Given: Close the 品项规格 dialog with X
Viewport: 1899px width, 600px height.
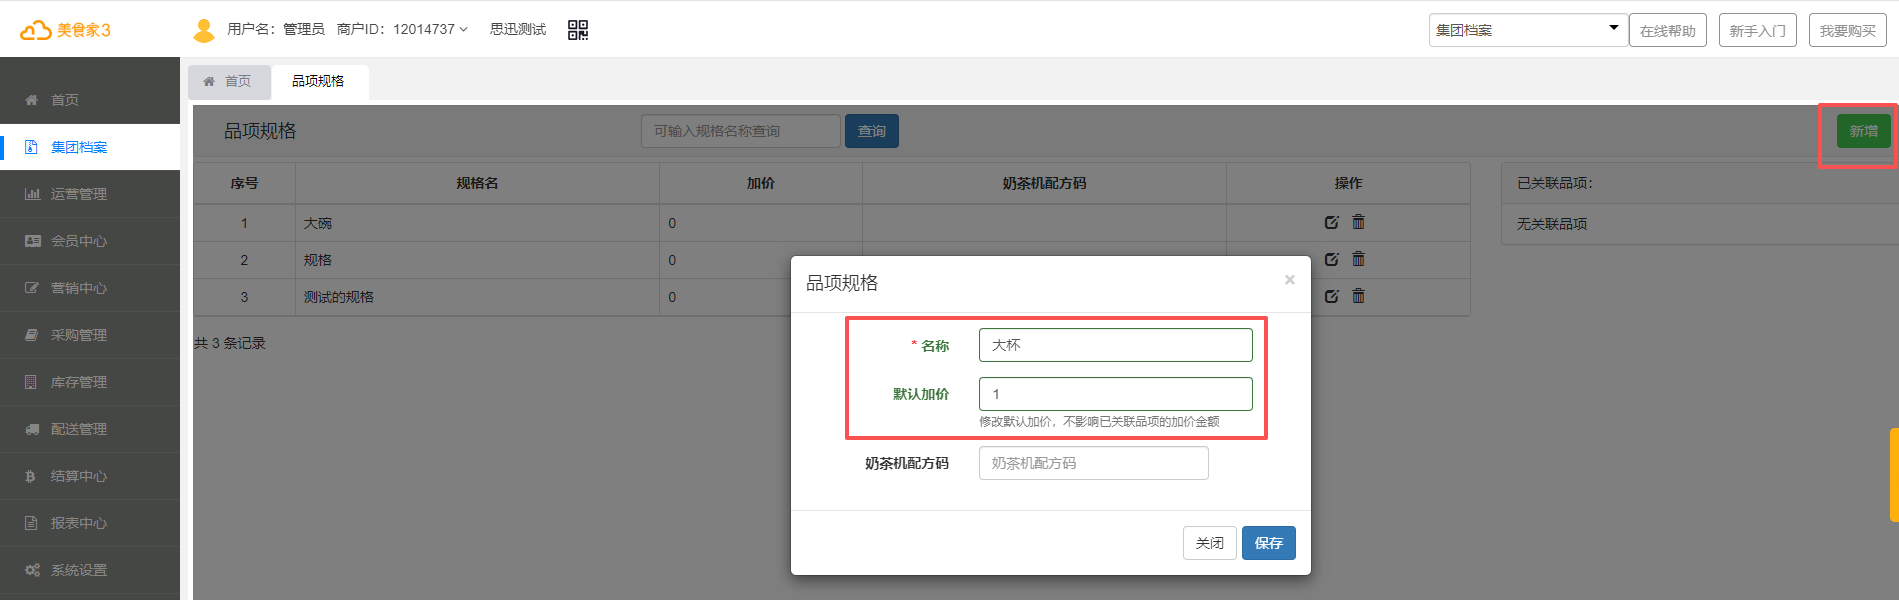Looking at the screenshot, I should tap(1289, 280).
